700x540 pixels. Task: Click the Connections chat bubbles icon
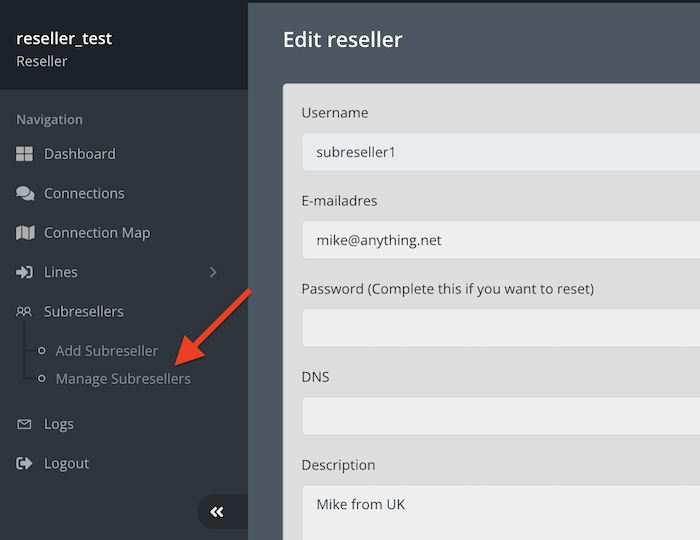(x=25, y=193)
